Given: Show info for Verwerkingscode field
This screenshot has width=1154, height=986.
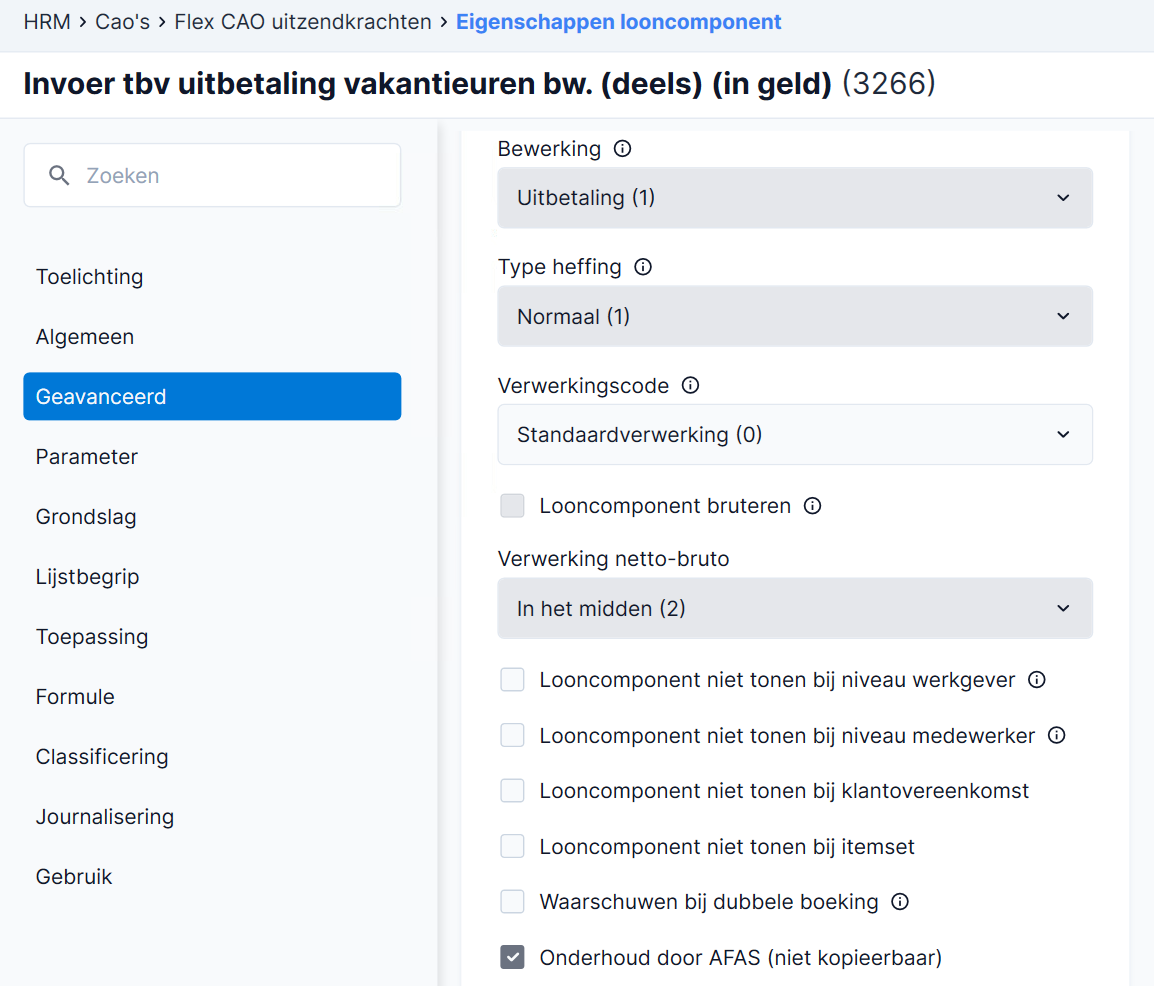Looking at the screenshot, I should (x=690, y=386).
